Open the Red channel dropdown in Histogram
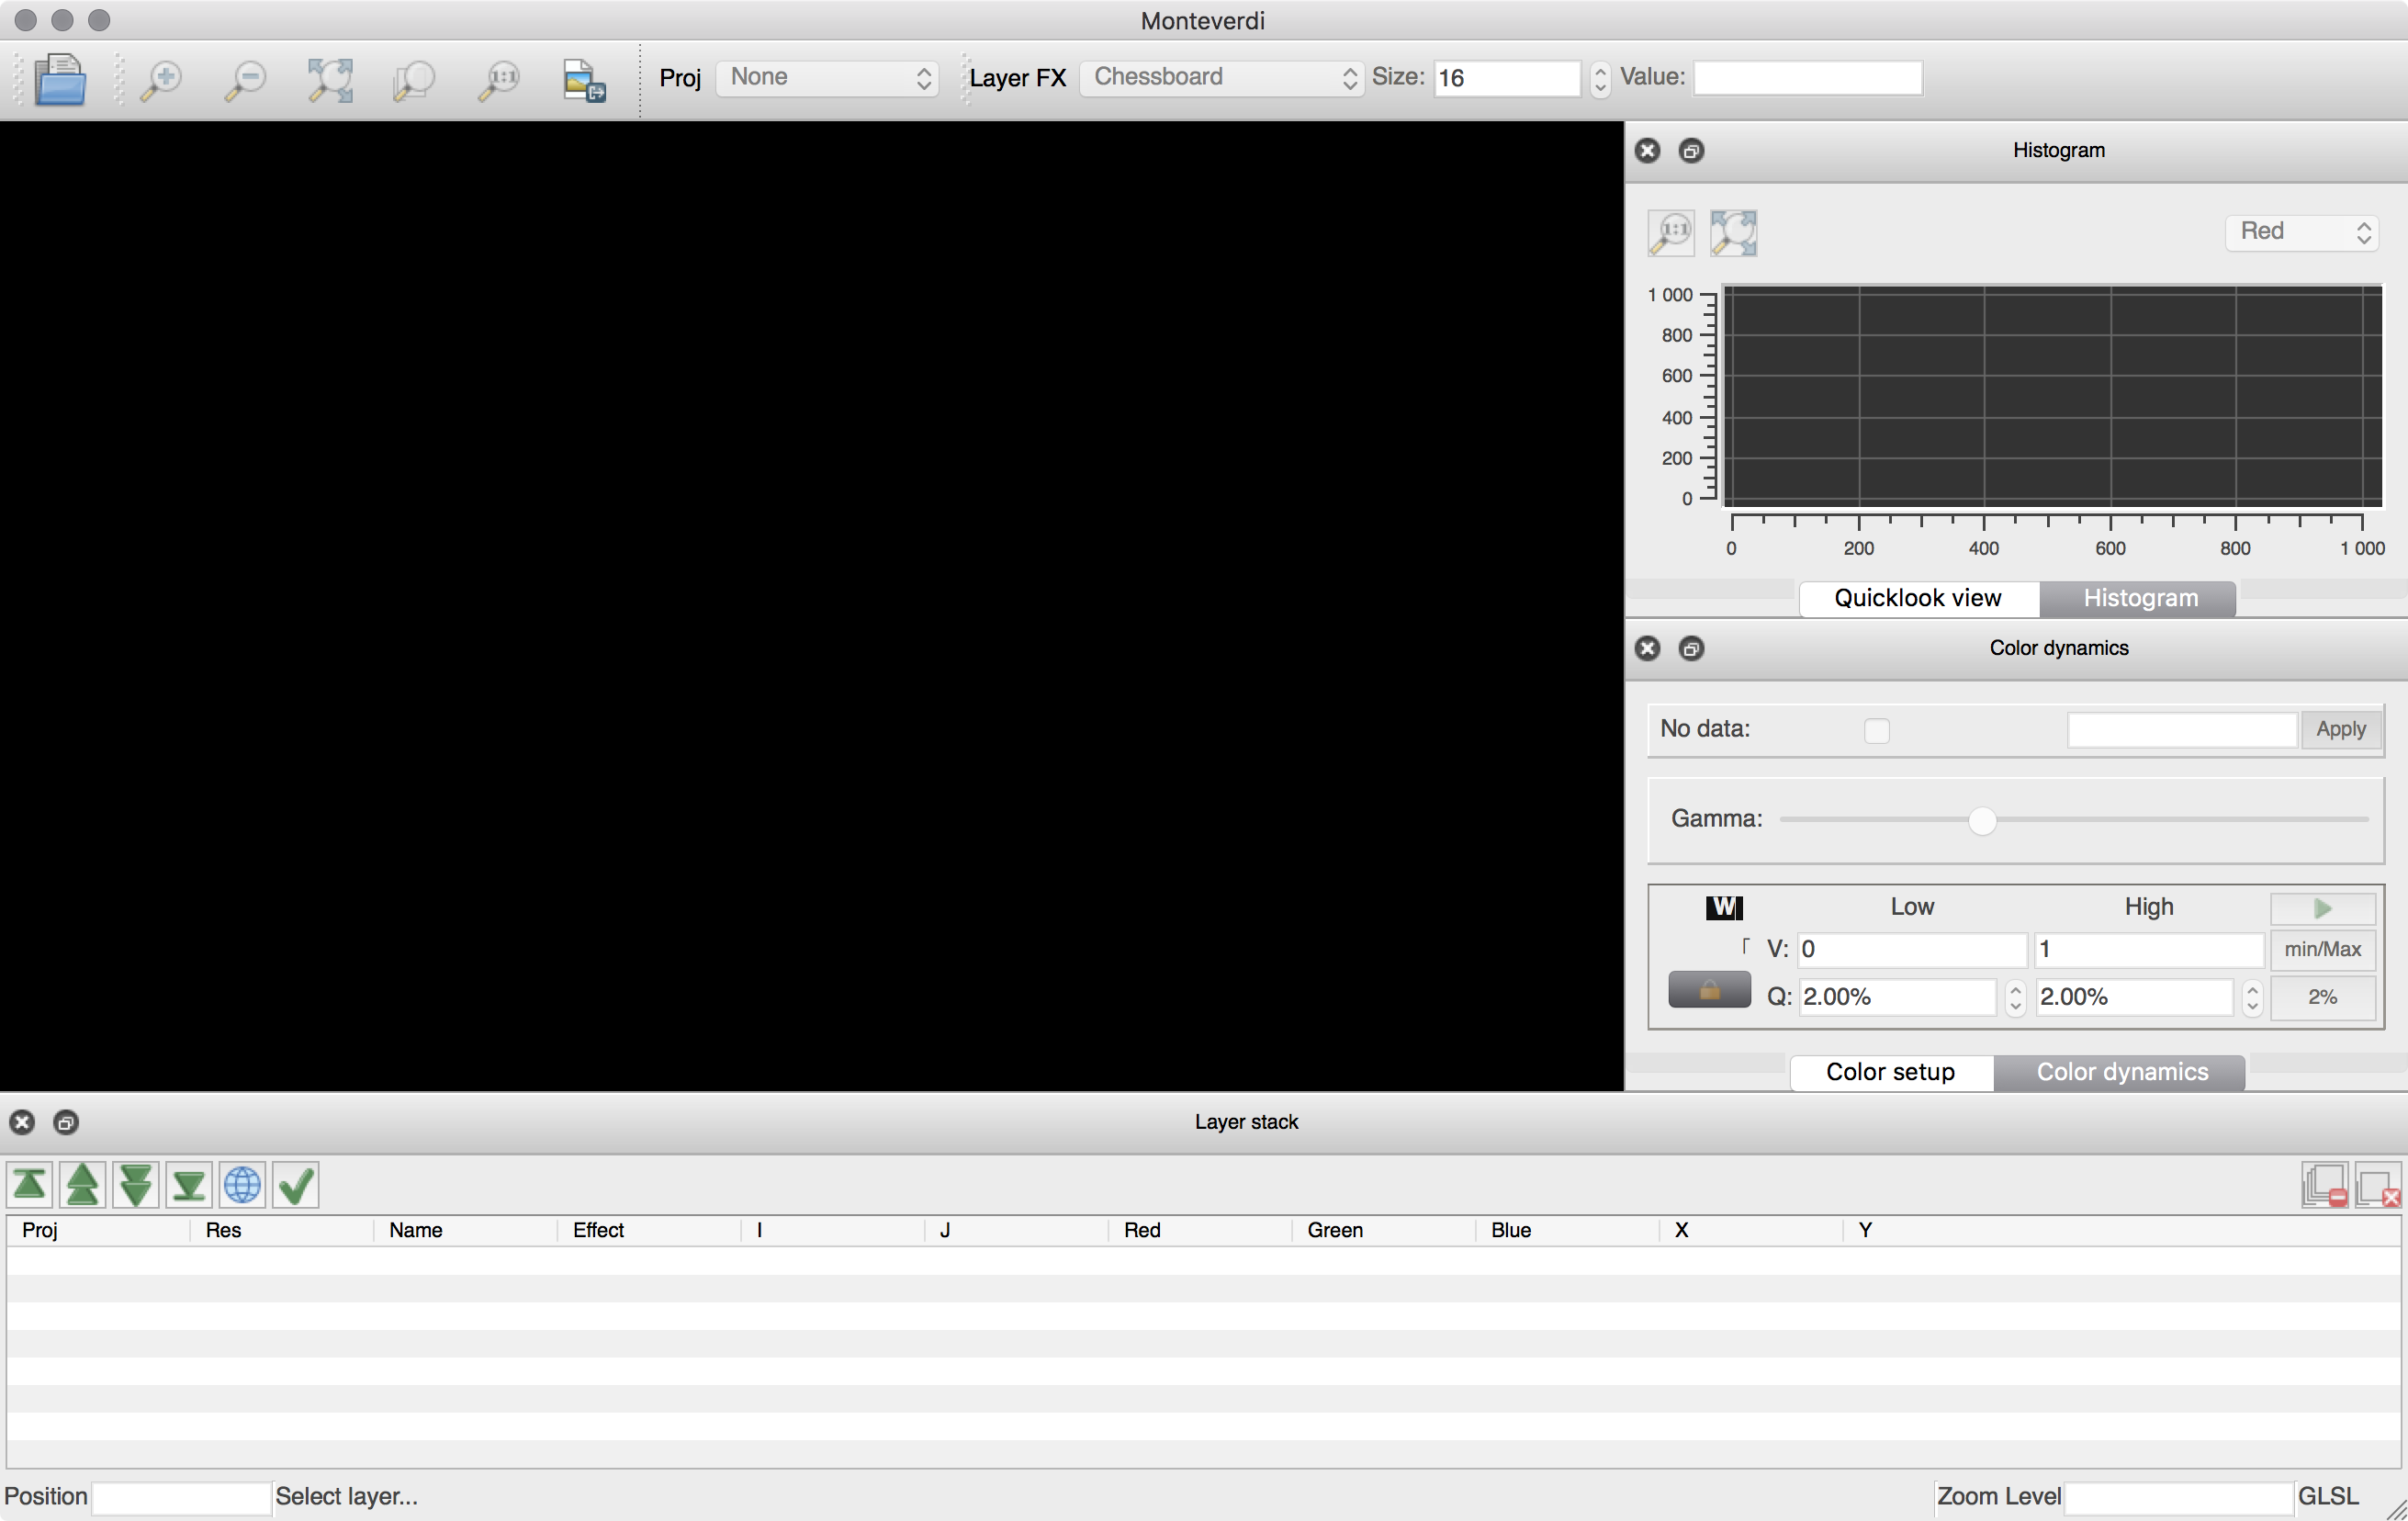 click(2301, 232)
